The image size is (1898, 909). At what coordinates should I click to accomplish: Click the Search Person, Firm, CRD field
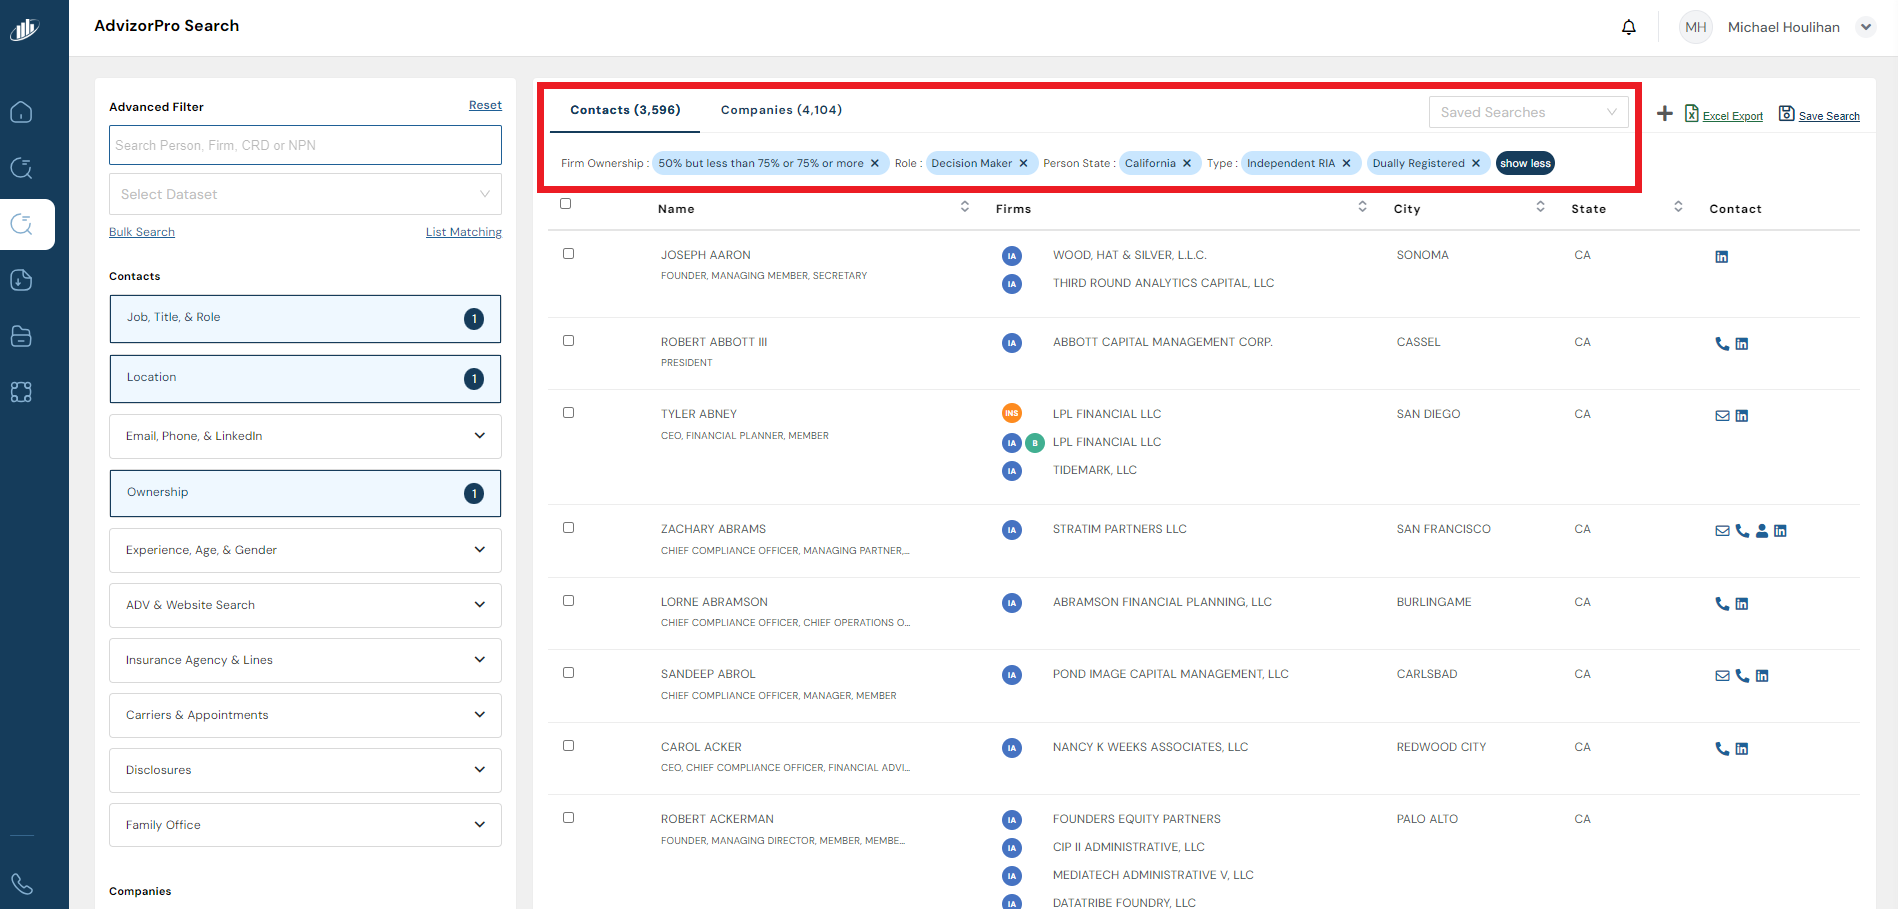305,145
